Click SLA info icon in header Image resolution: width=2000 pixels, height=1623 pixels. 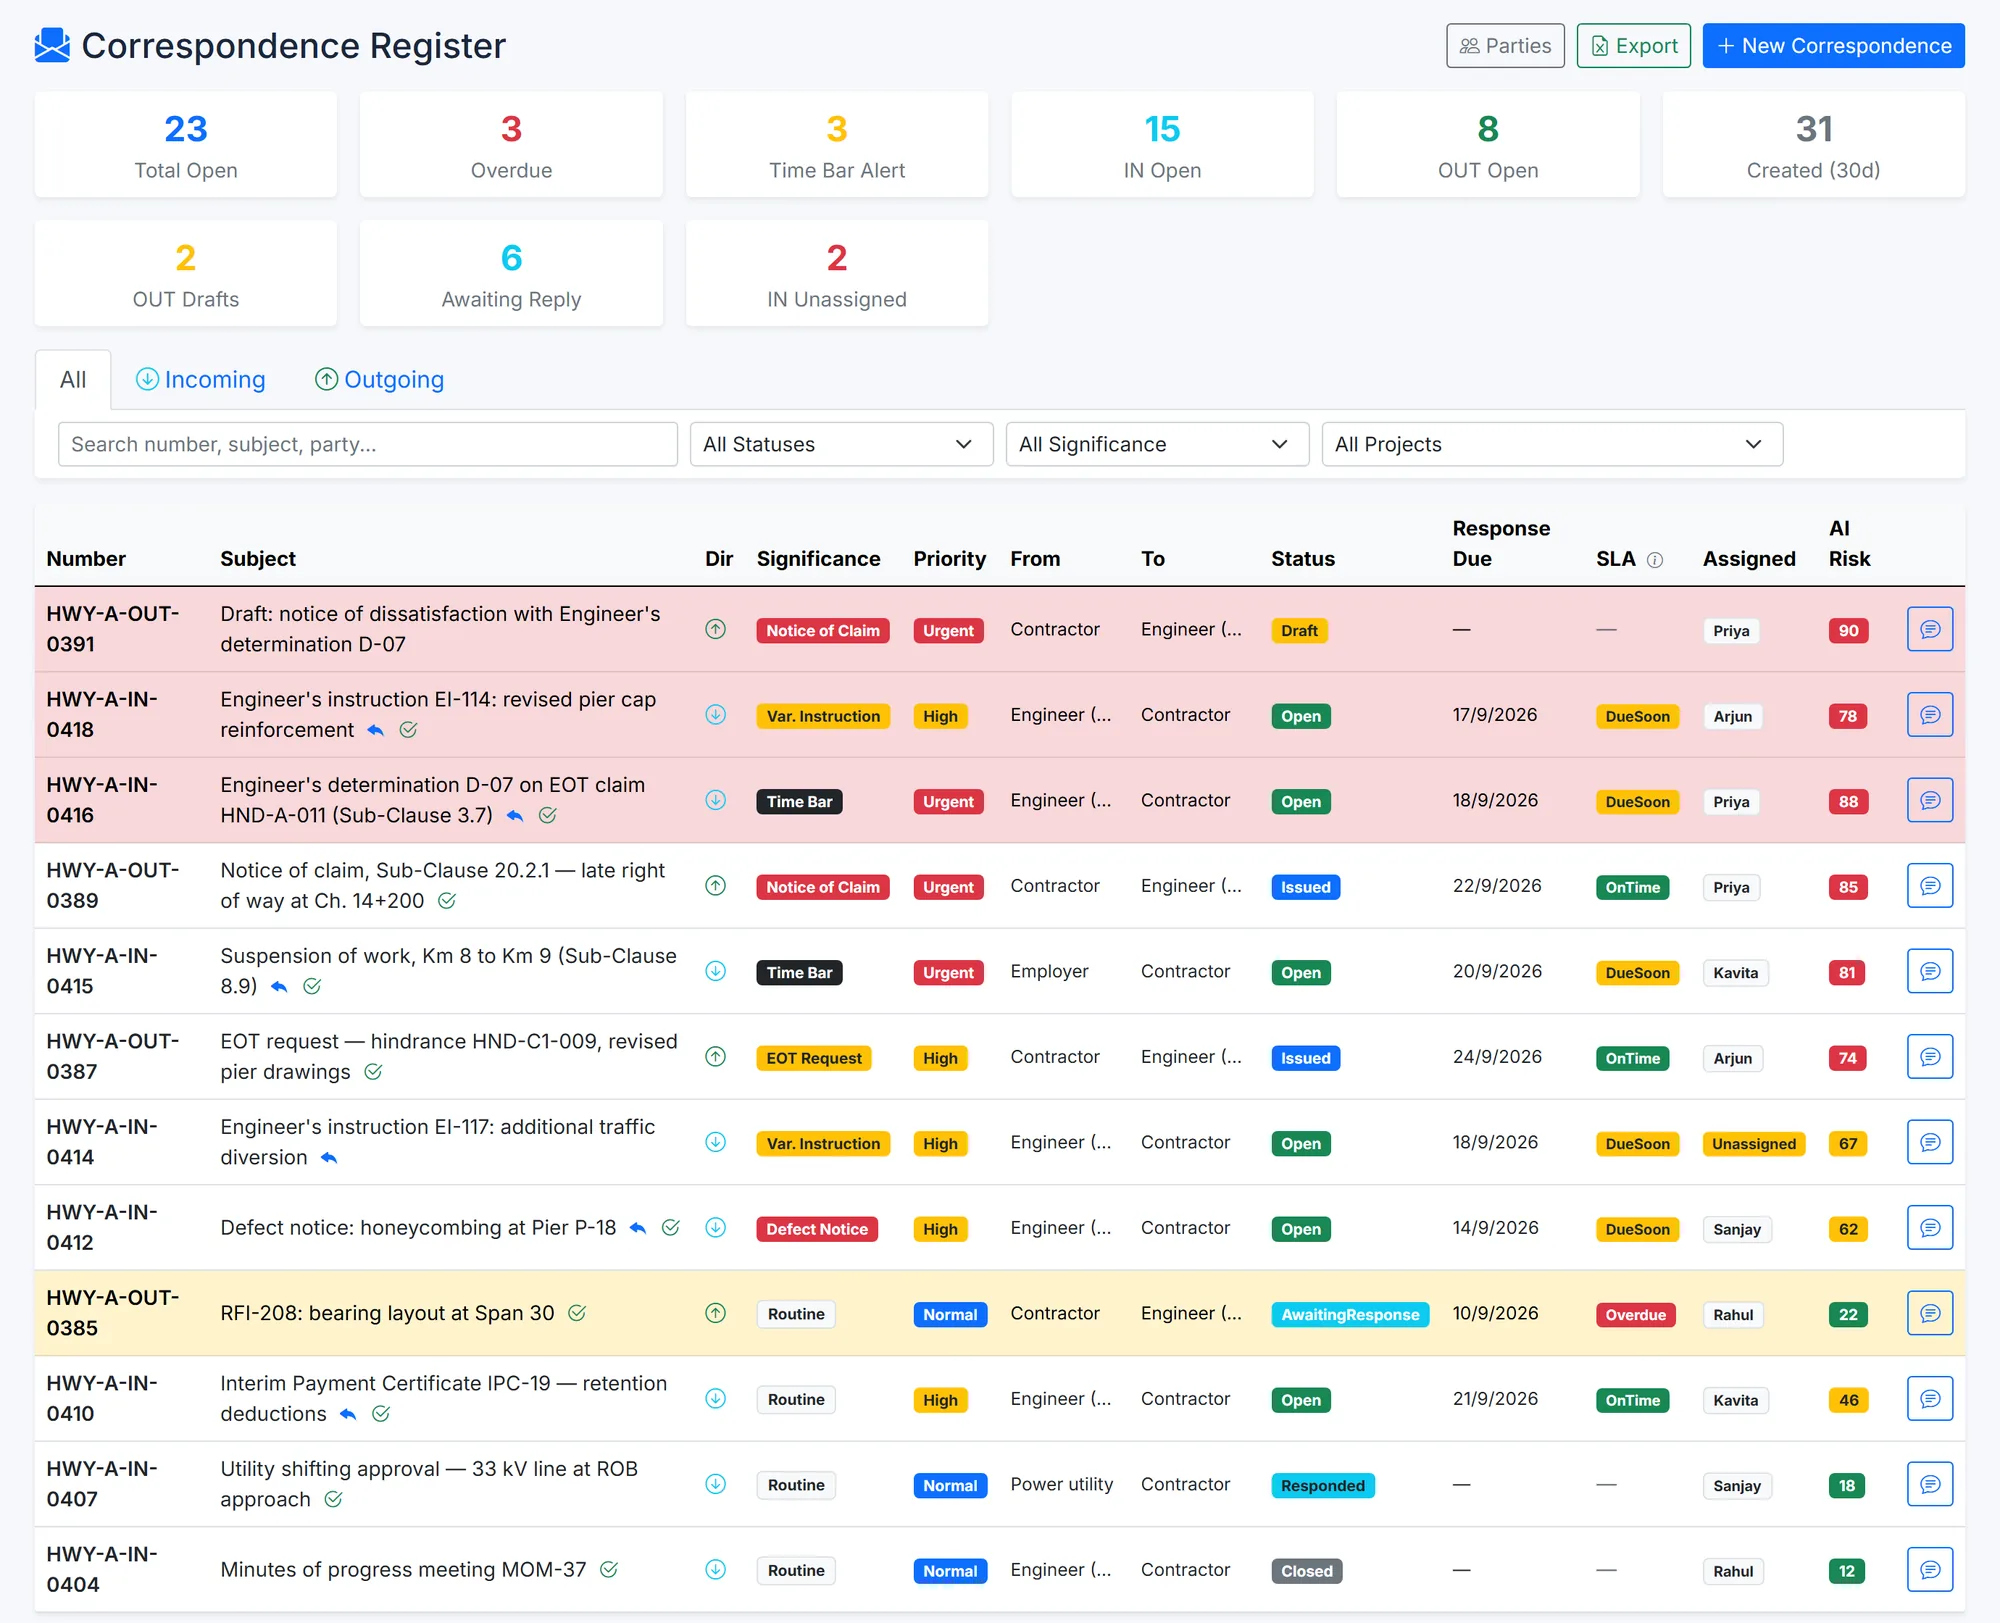1655,560
